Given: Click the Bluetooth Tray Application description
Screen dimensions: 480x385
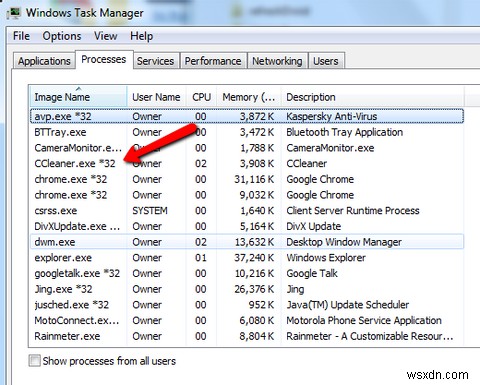Looking at the screenshot, I should click(x=344, y=132).
